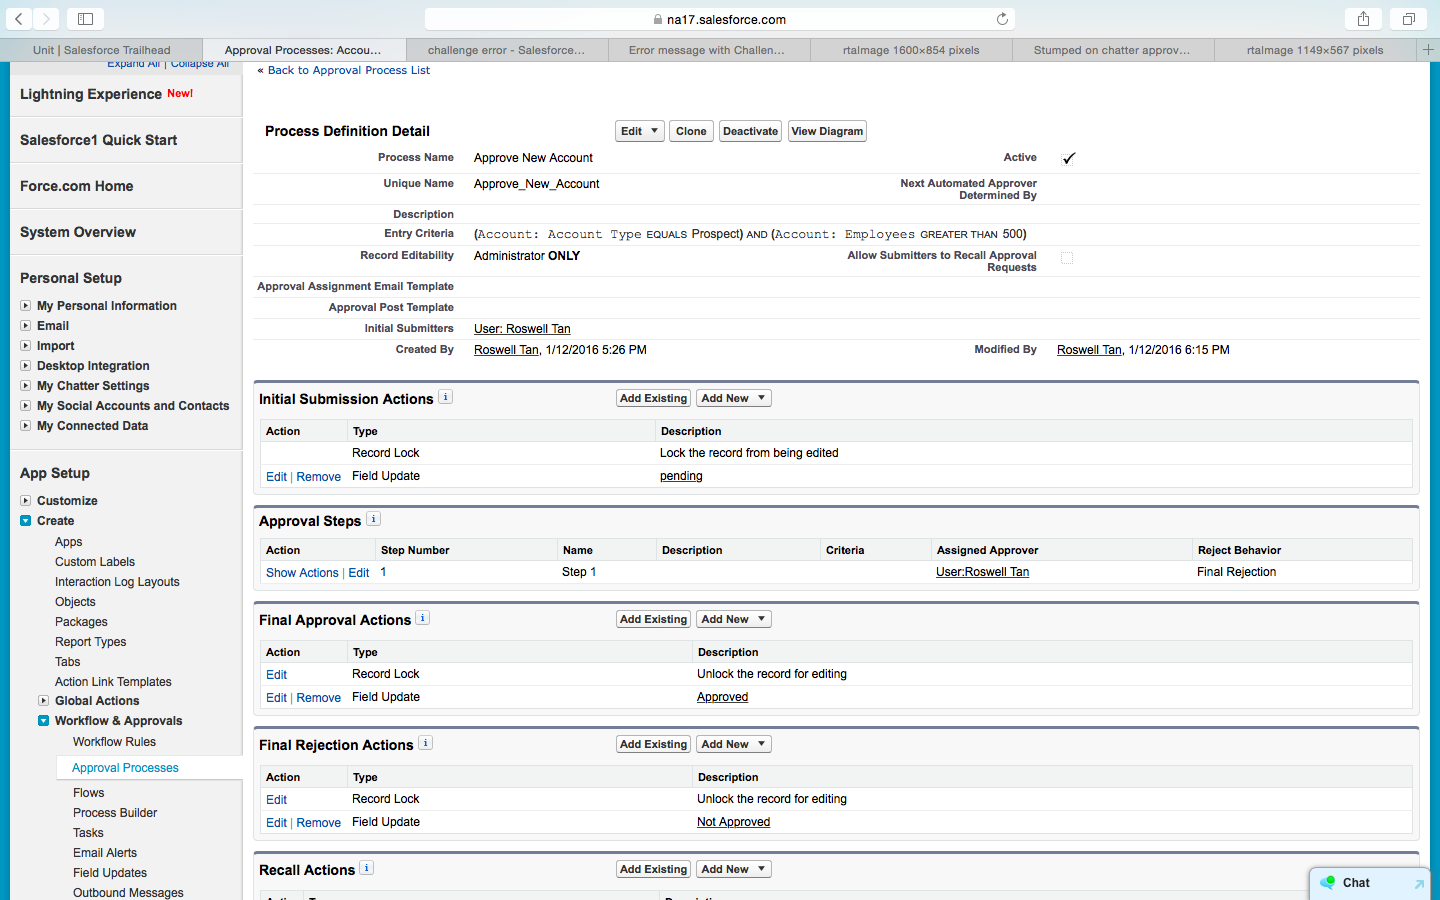Viewport: 1440px width, 900px height.
Task: Open the Chat widget icon
Action: point(1328,882)
